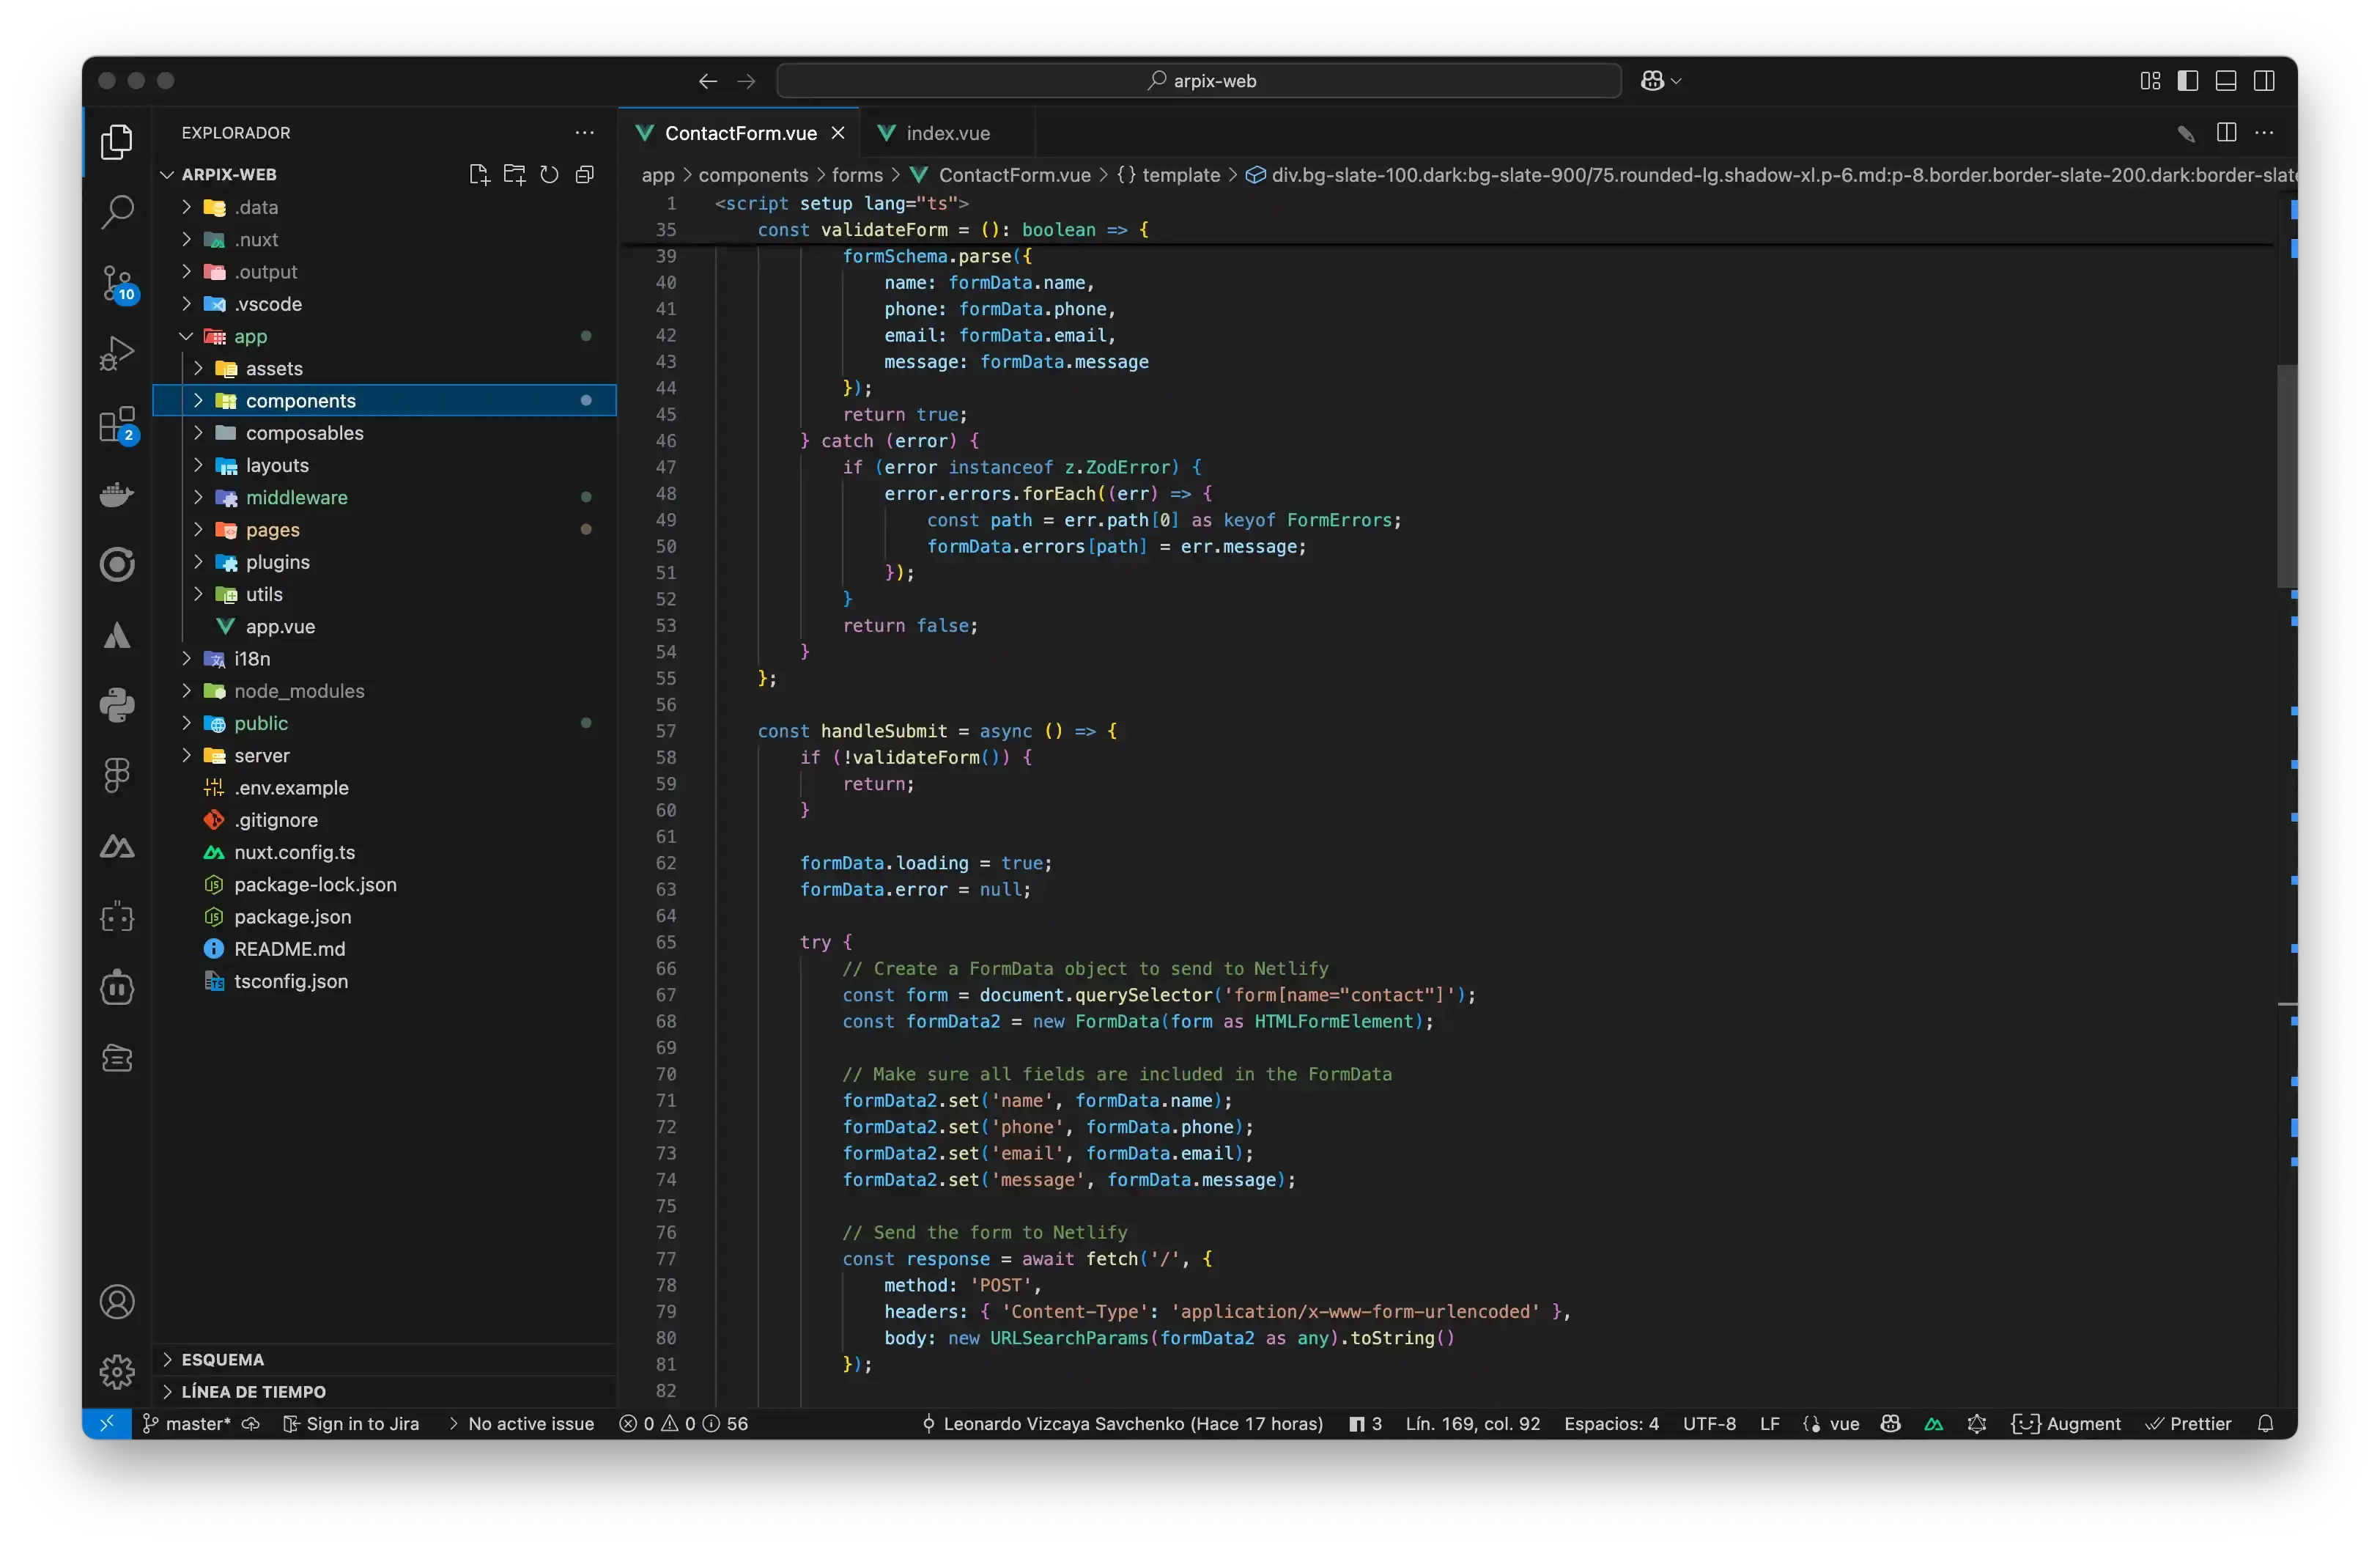This screenshot has width=2380, height=1548.
Task: Toggle secondary side bar visibility
Action: click(x=2264, y=81)
